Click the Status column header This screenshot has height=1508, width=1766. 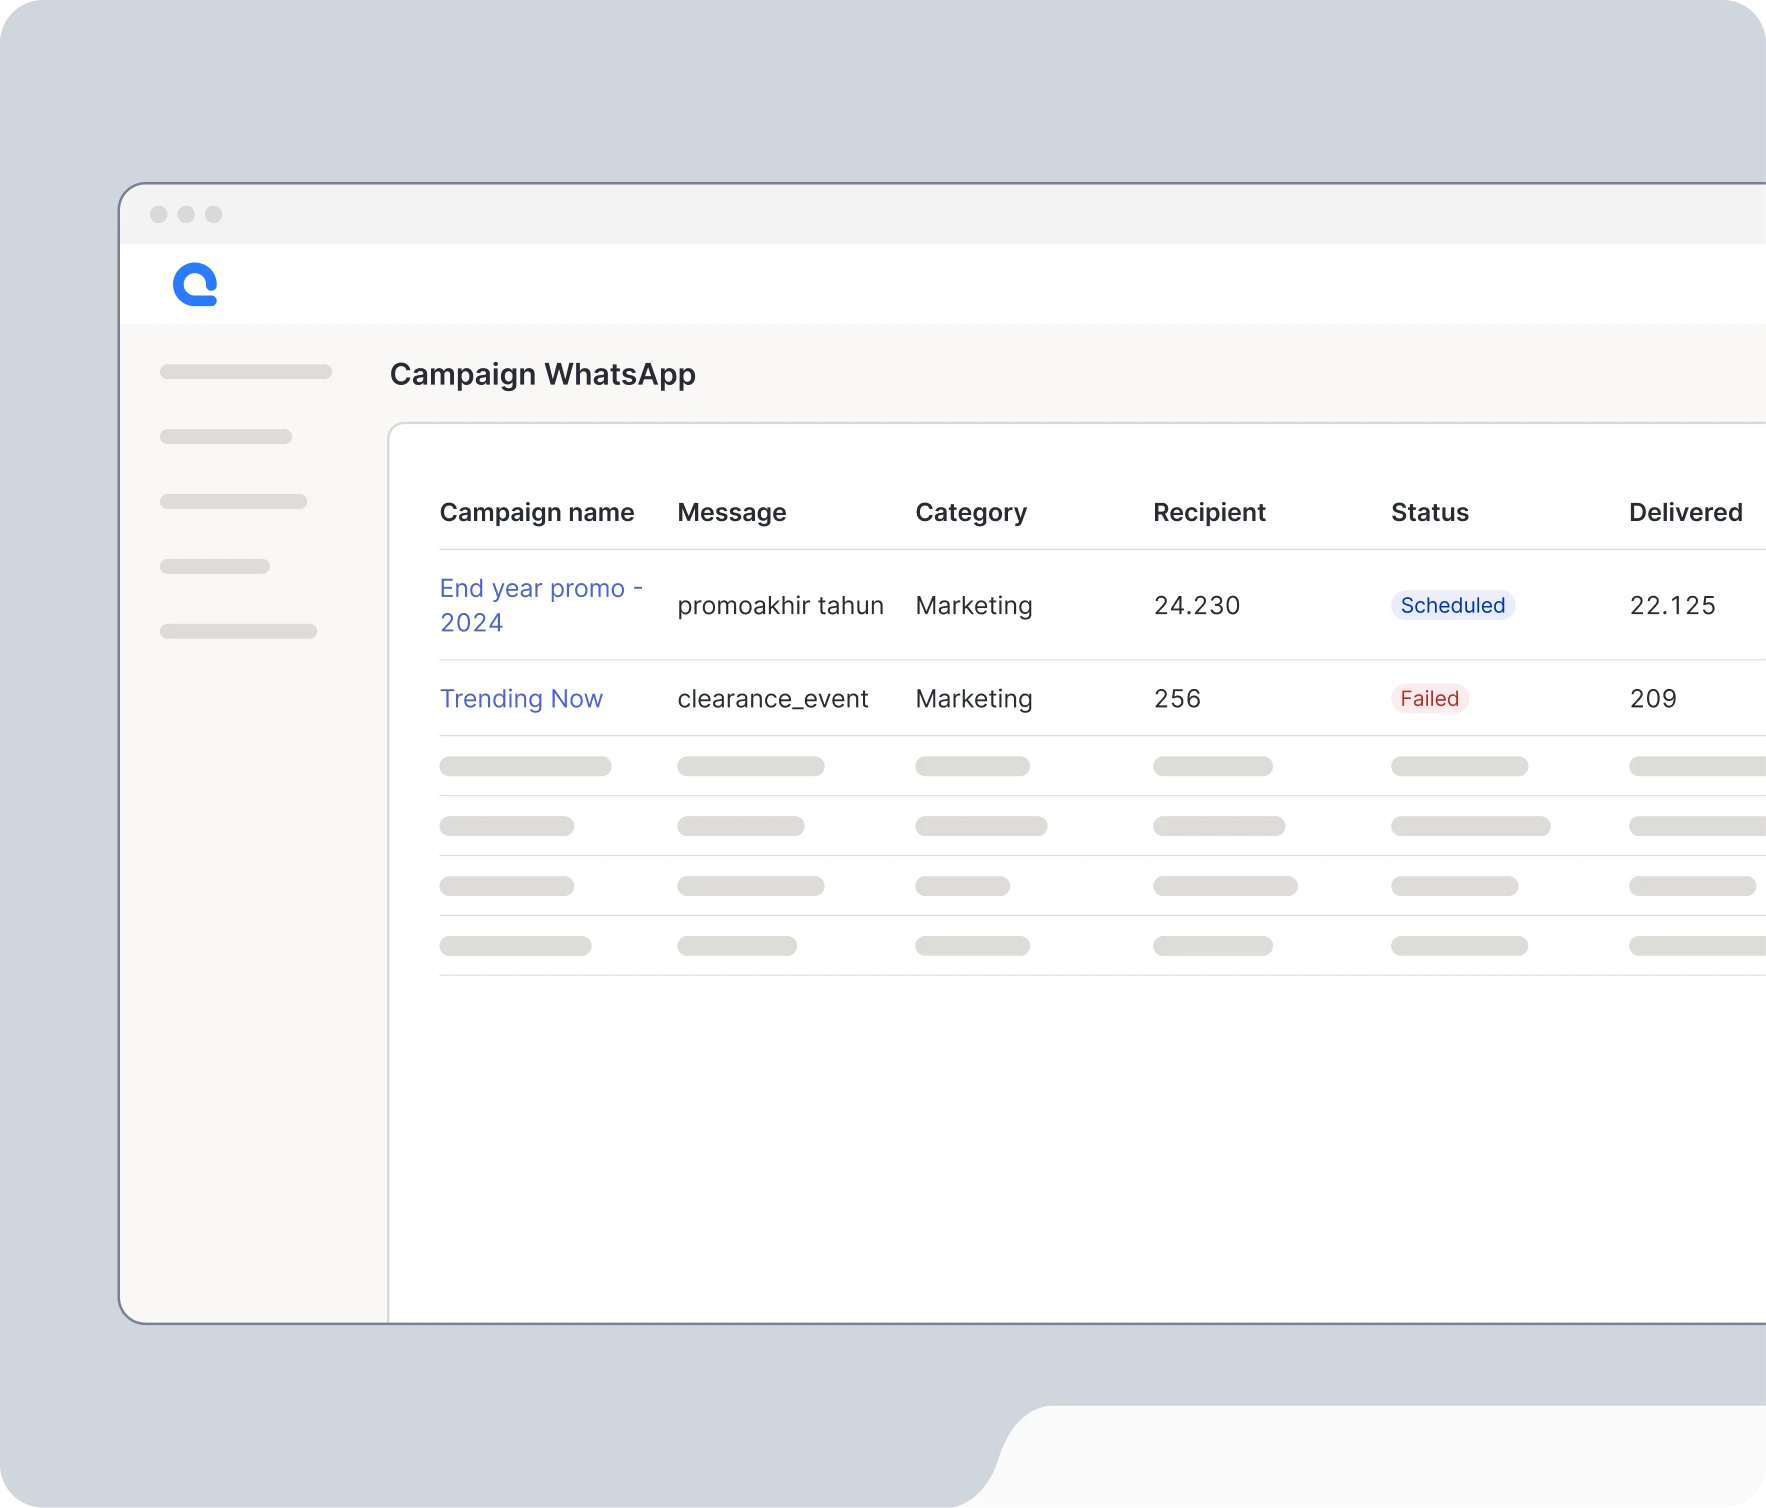pos(1430,512)
